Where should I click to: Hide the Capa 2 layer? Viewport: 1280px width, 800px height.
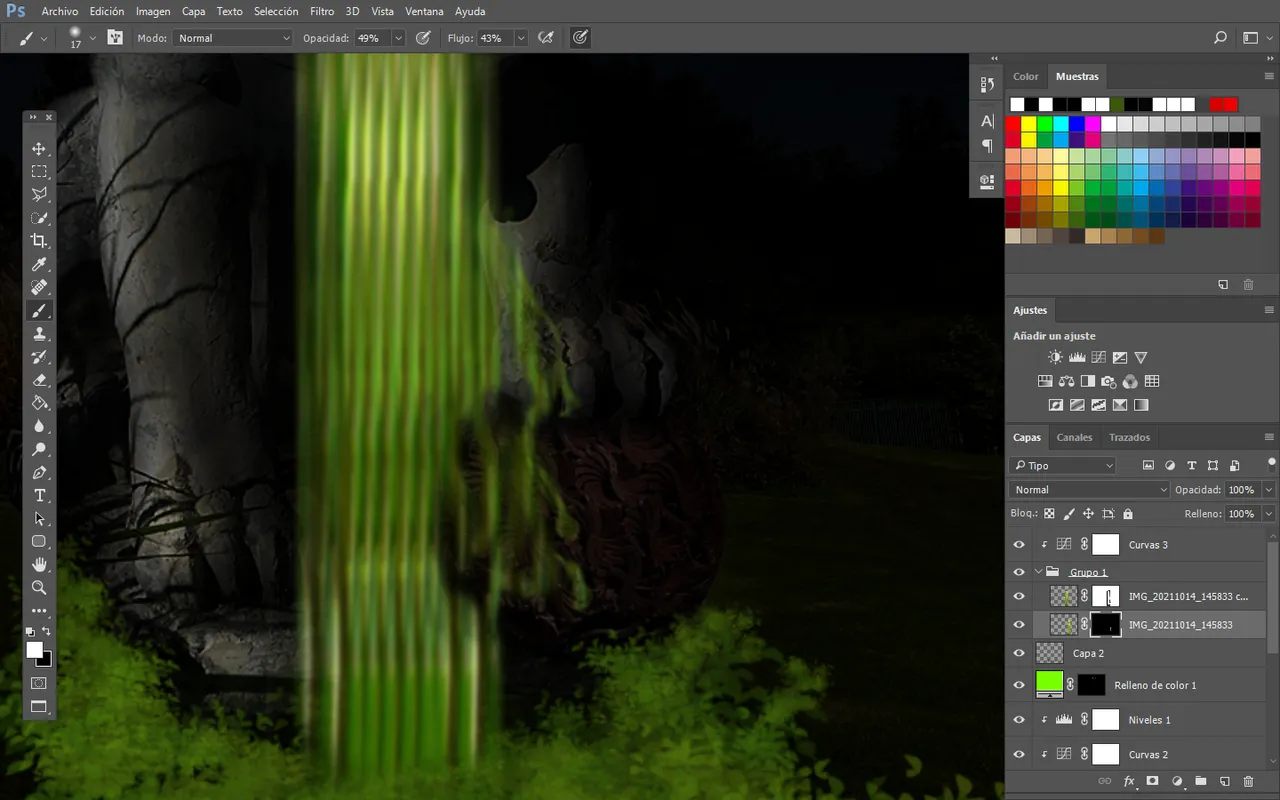coord(1019,653)
